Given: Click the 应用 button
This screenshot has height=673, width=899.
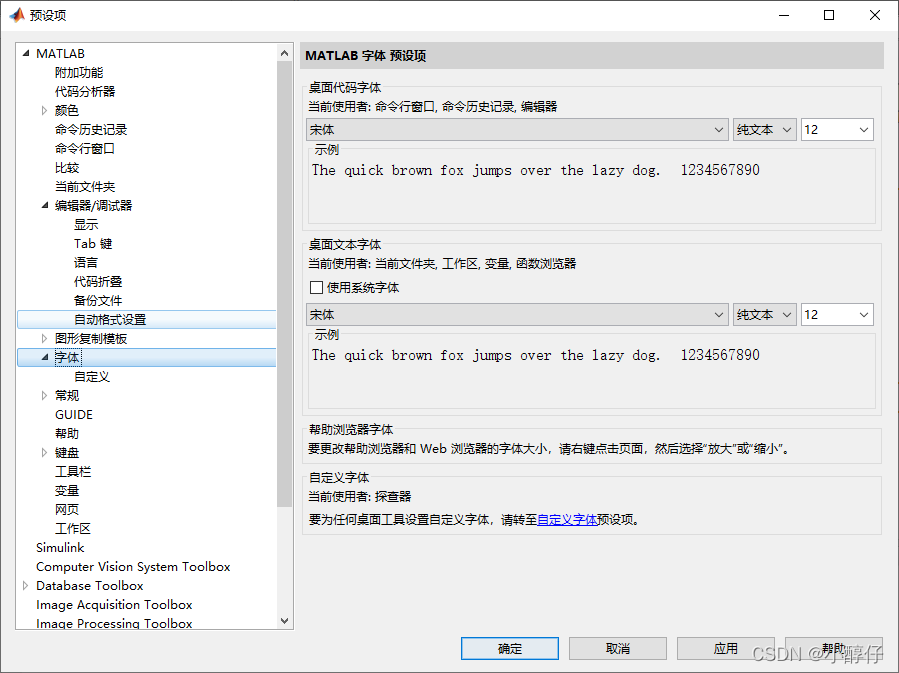Looking at the screenshot, I should tap(725, 648).
